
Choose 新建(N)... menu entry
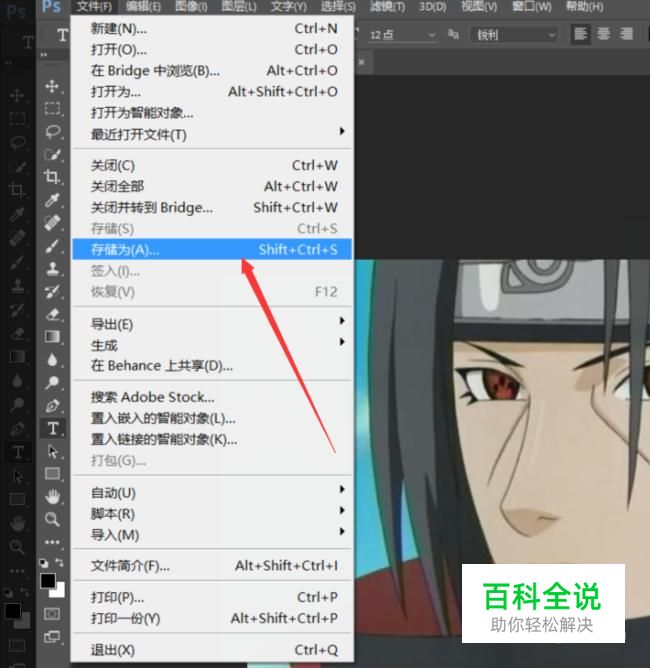[212, 29]
